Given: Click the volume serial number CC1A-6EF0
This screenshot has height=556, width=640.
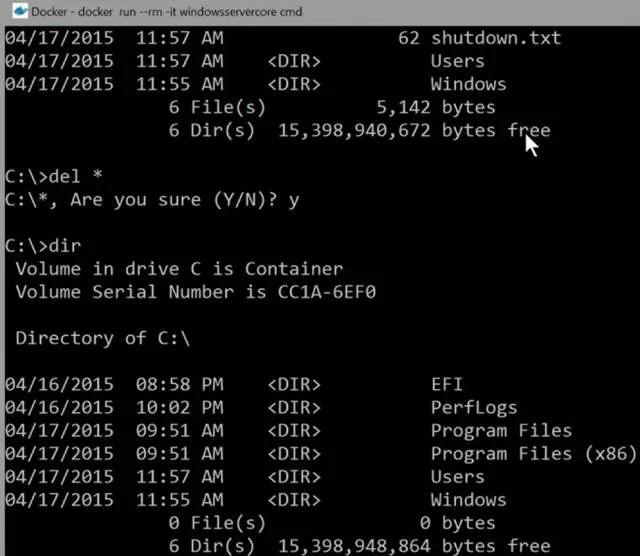Looking at the screenshot, I should pyautogui.click(x=327, y=292).
